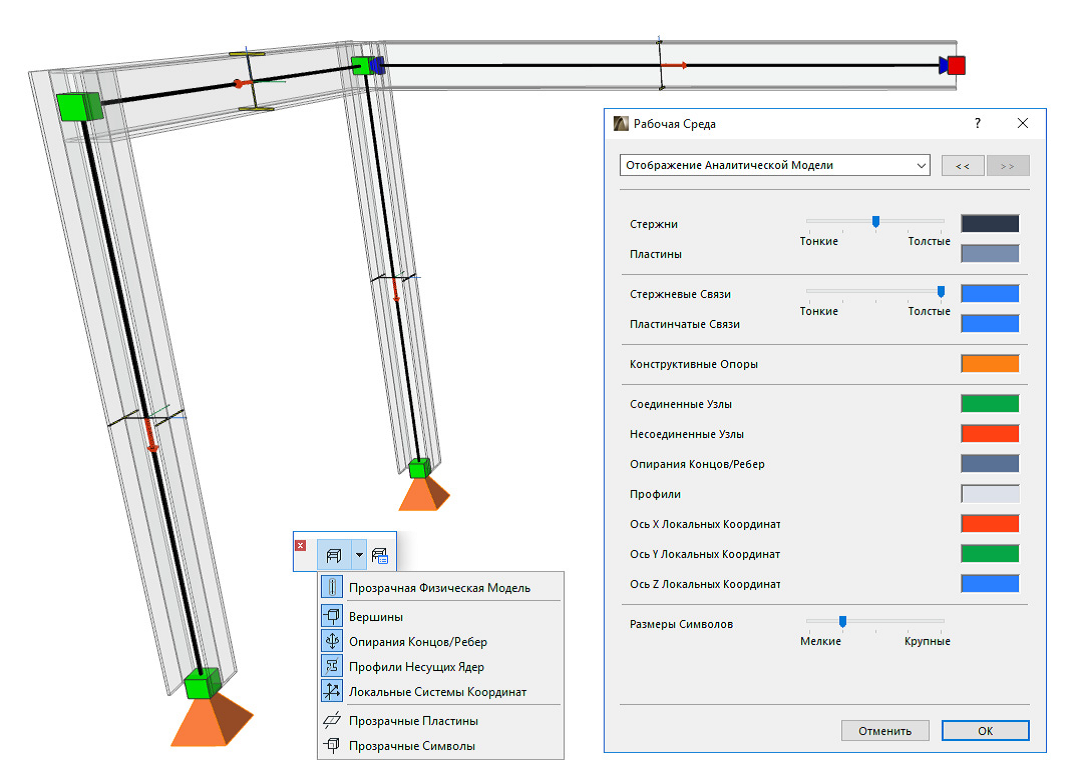The height and width of the screenshot is (782, 1080).
Task: Close the small floating toolbar with red X
Action: [x=301, y=545]
